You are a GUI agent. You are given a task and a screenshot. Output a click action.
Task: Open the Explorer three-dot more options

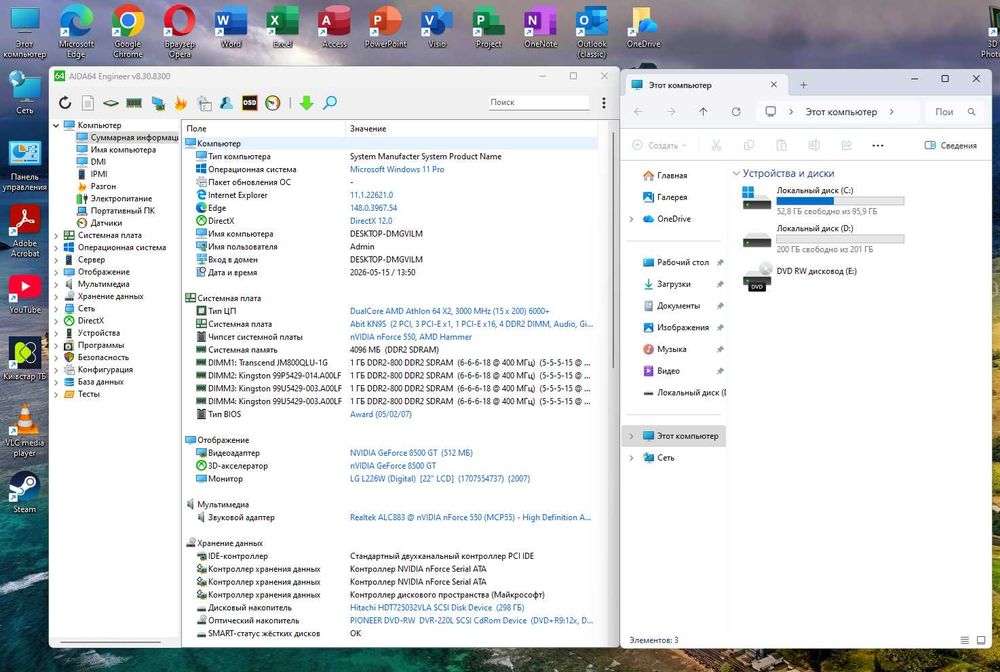(x=878, y=145)
